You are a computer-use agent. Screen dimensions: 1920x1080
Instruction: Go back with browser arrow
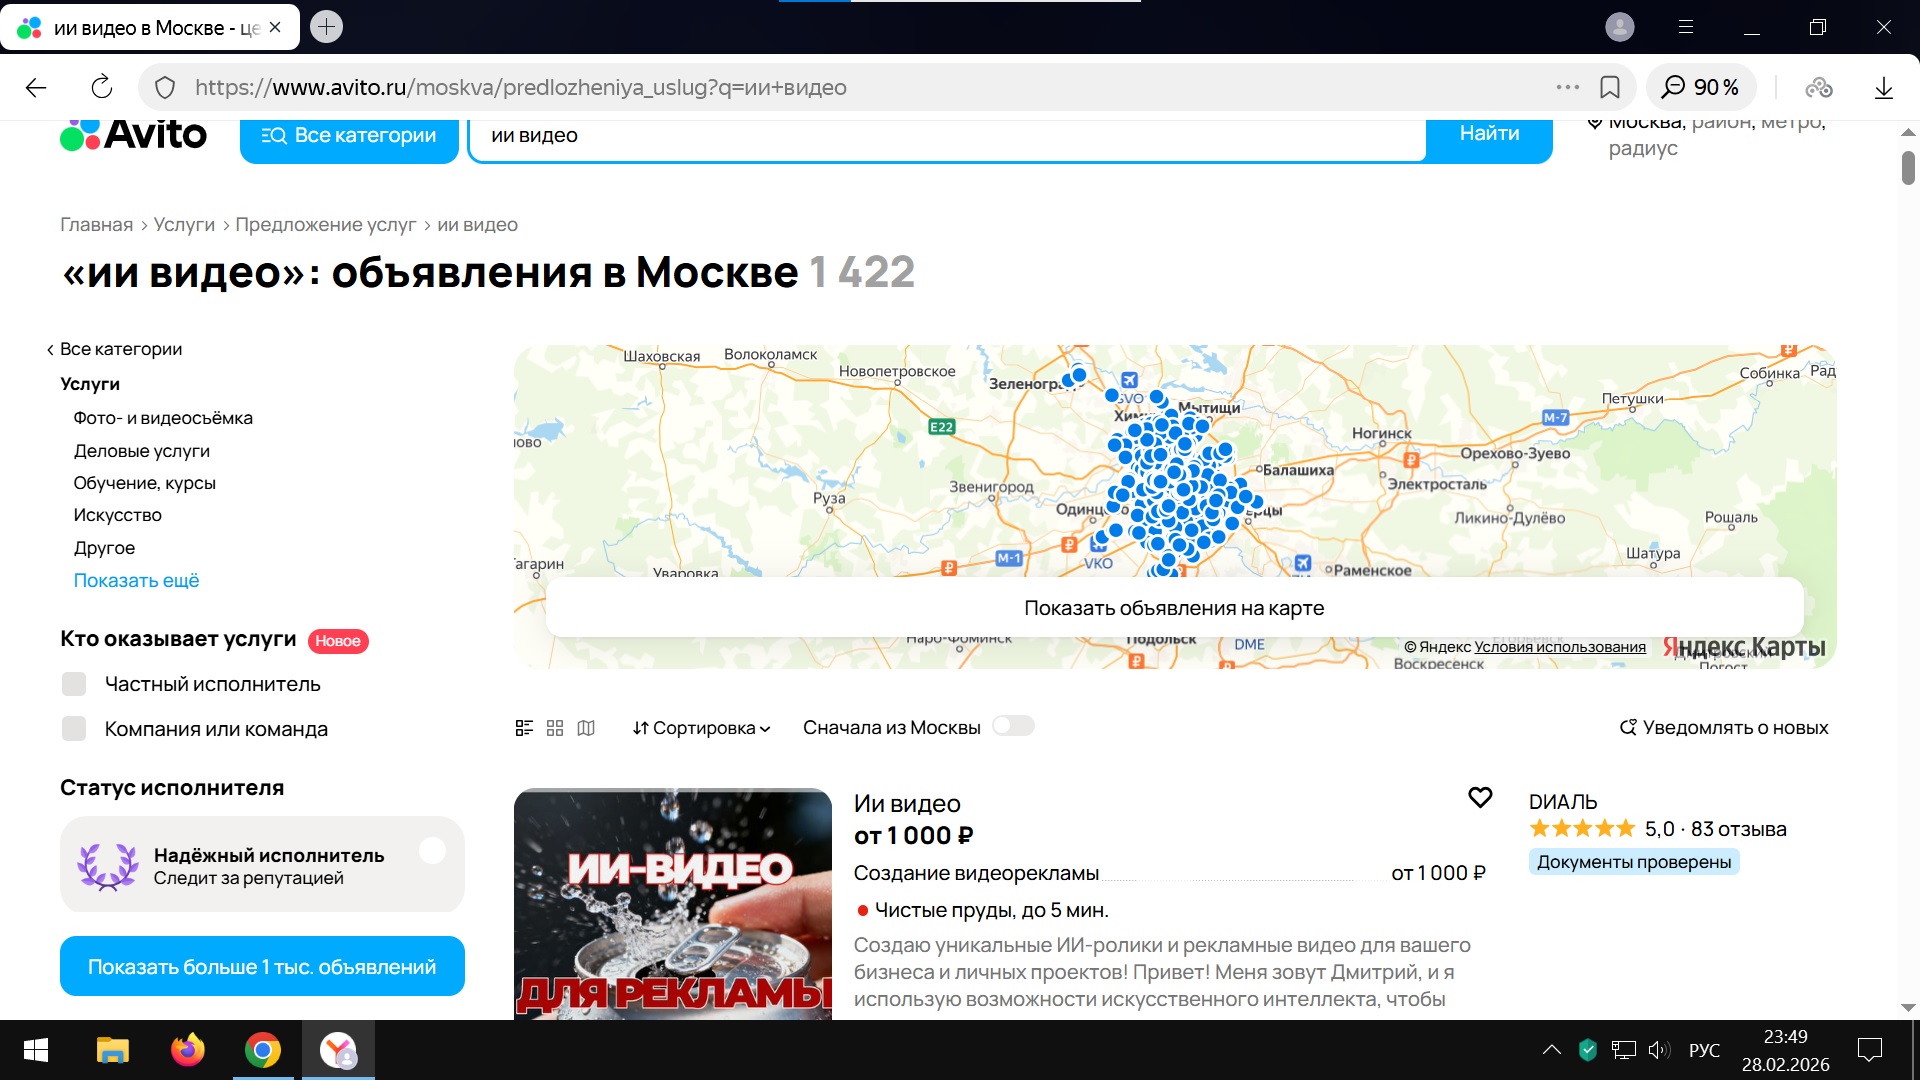(36, 87)
